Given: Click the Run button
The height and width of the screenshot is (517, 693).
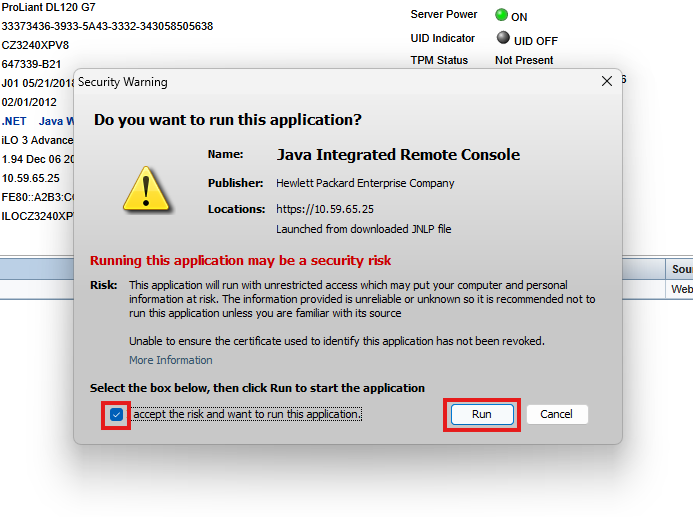Looking at the screenshot, I should pyautogui.click(x=482, y=414).
